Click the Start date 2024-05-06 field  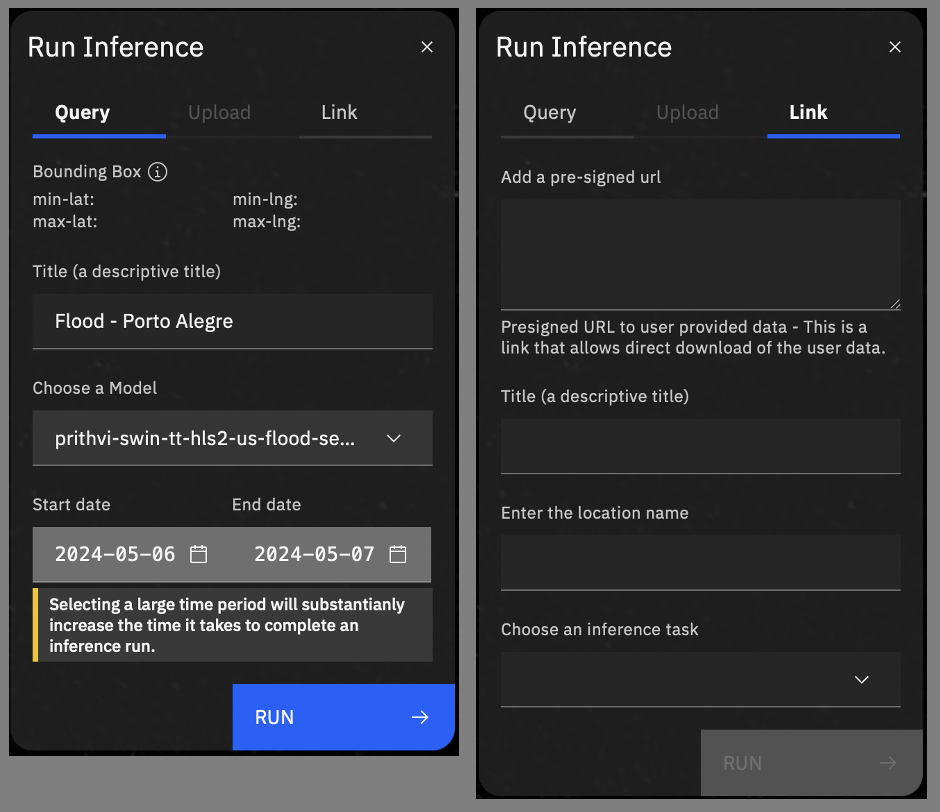115,554
